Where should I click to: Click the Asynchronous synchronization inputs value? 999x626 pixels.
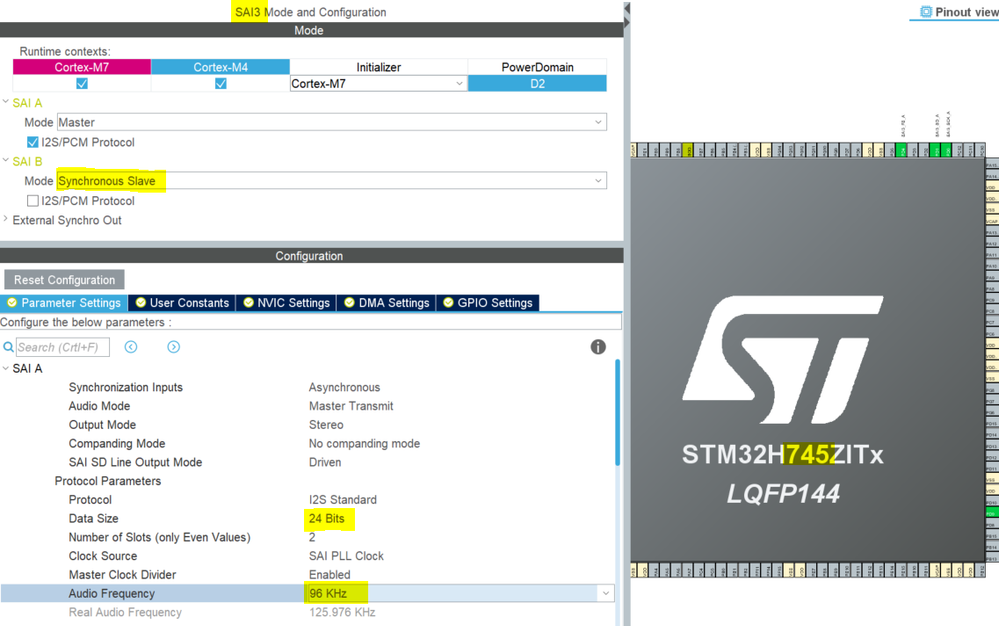344,387
